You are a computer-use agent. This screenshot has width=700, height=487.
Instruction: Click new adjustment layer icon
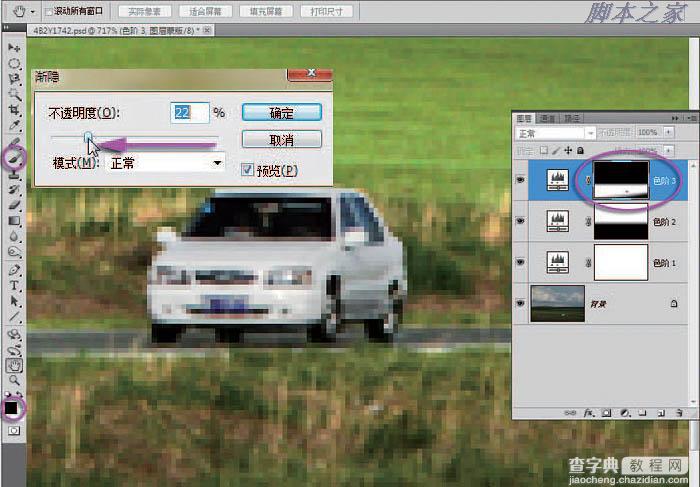[625, 413]
